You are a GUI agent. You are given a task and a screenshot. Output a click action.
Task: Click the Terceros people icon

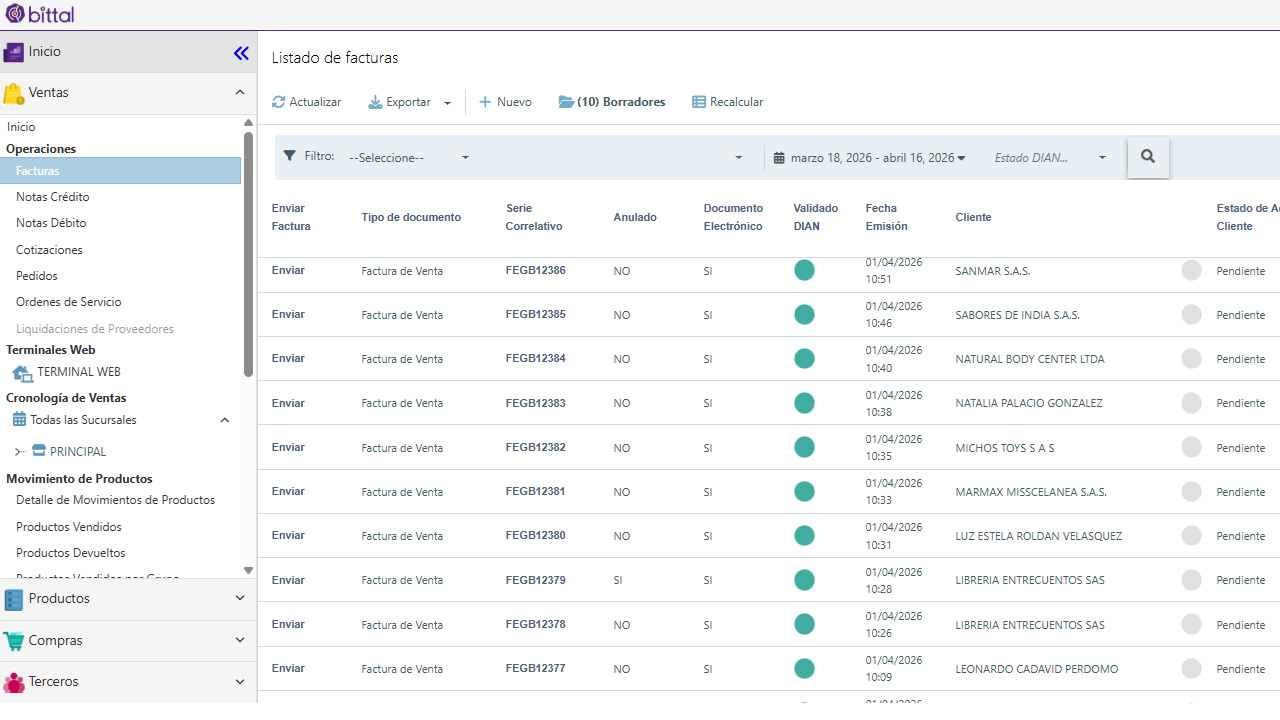pyautogui.click(x=13, y=682)
